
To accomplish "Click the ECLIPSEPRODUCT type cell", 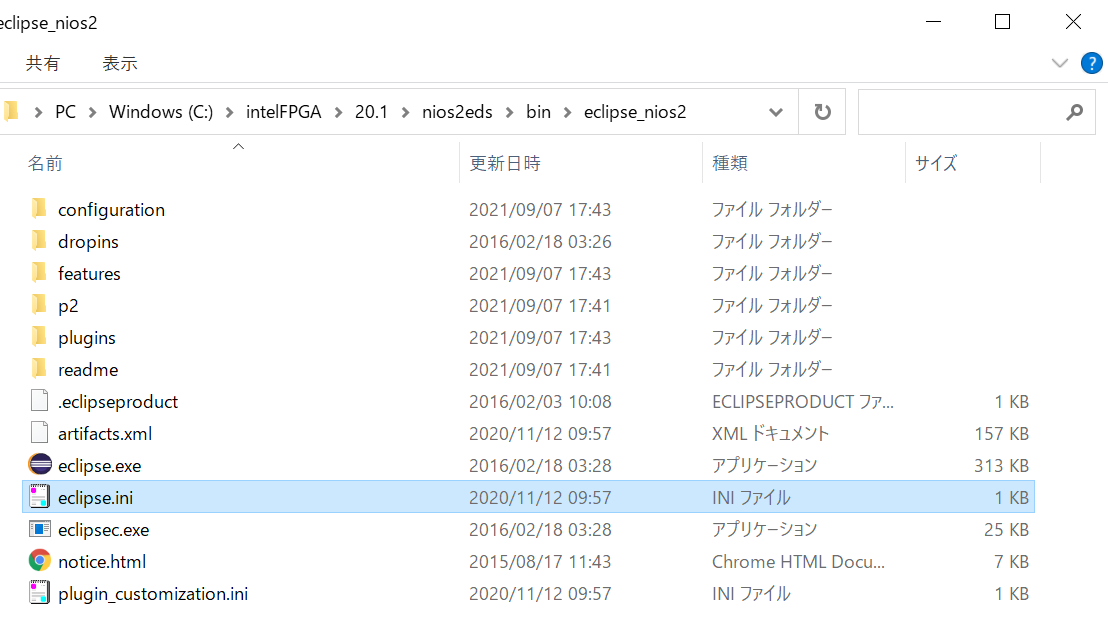I will tap(803, 402).
